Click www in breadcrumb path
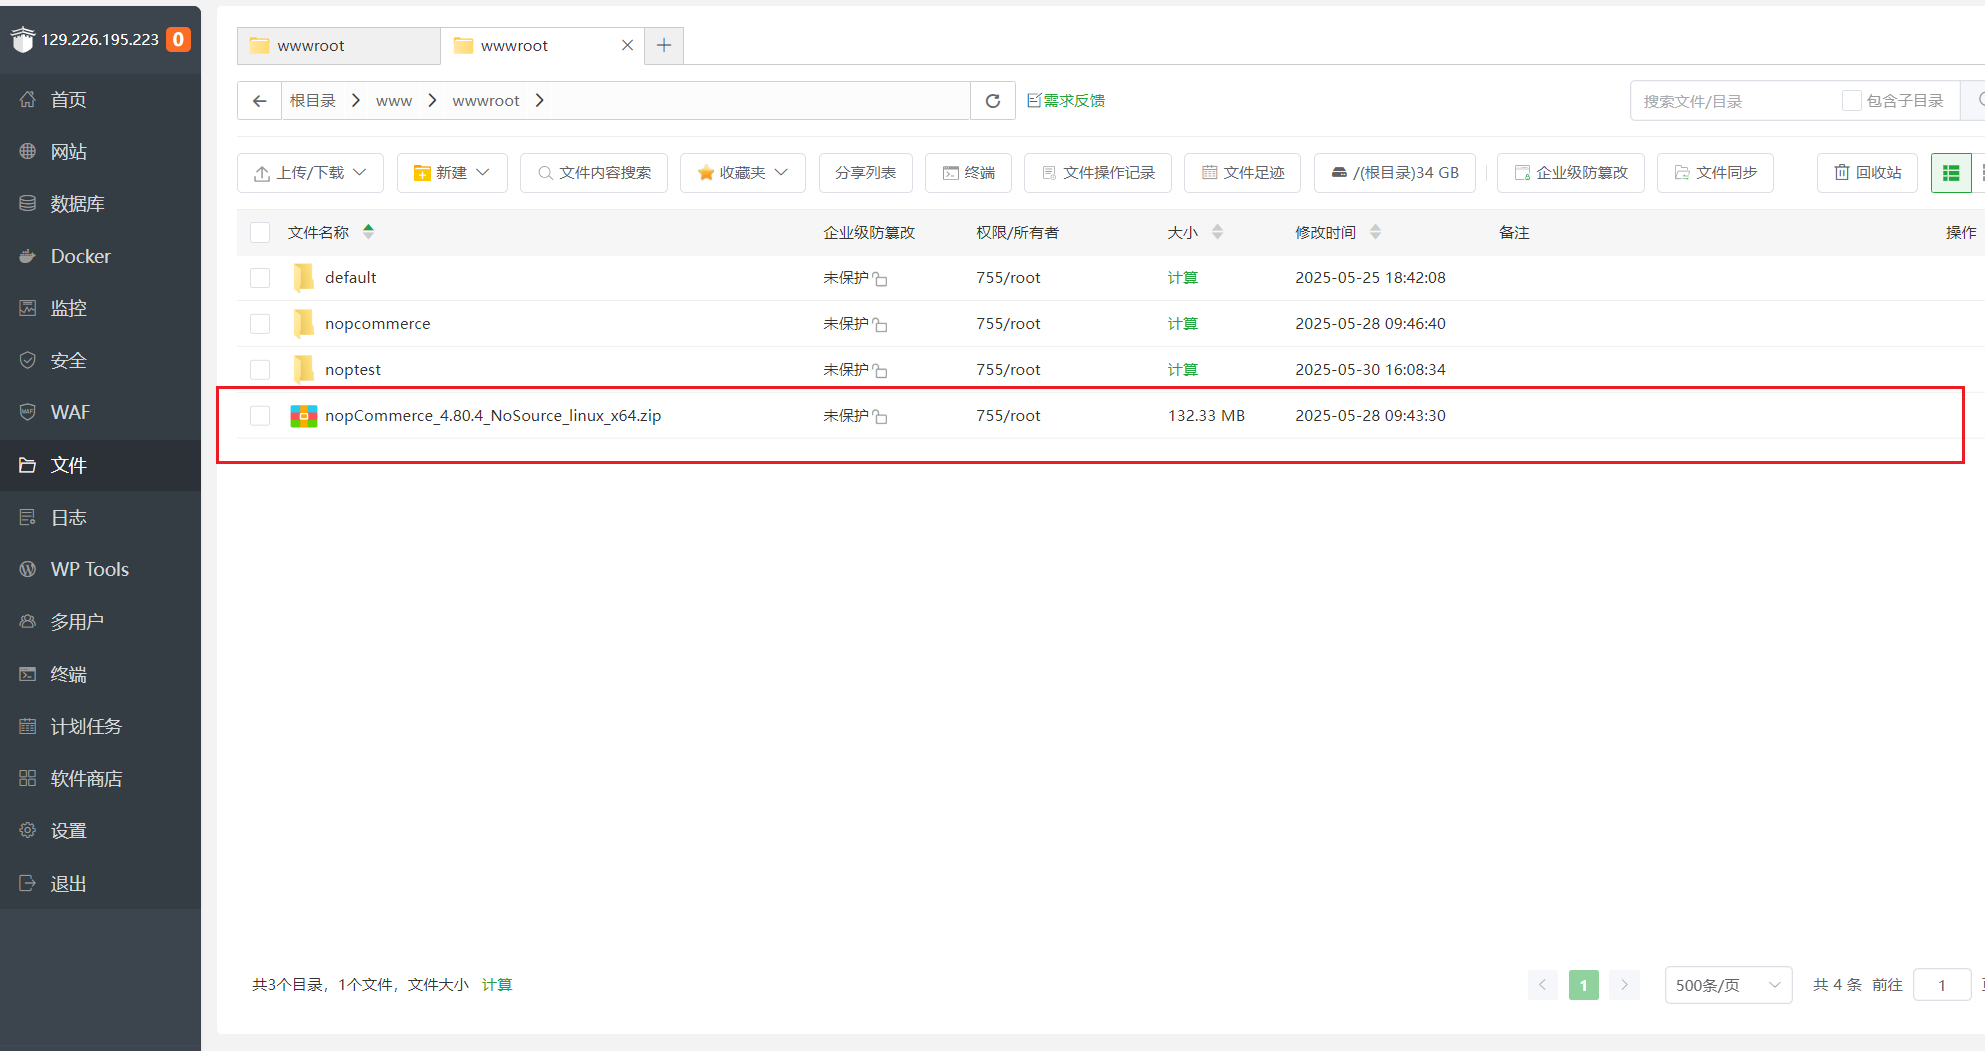The image size is (1985, 1051). 394,101
